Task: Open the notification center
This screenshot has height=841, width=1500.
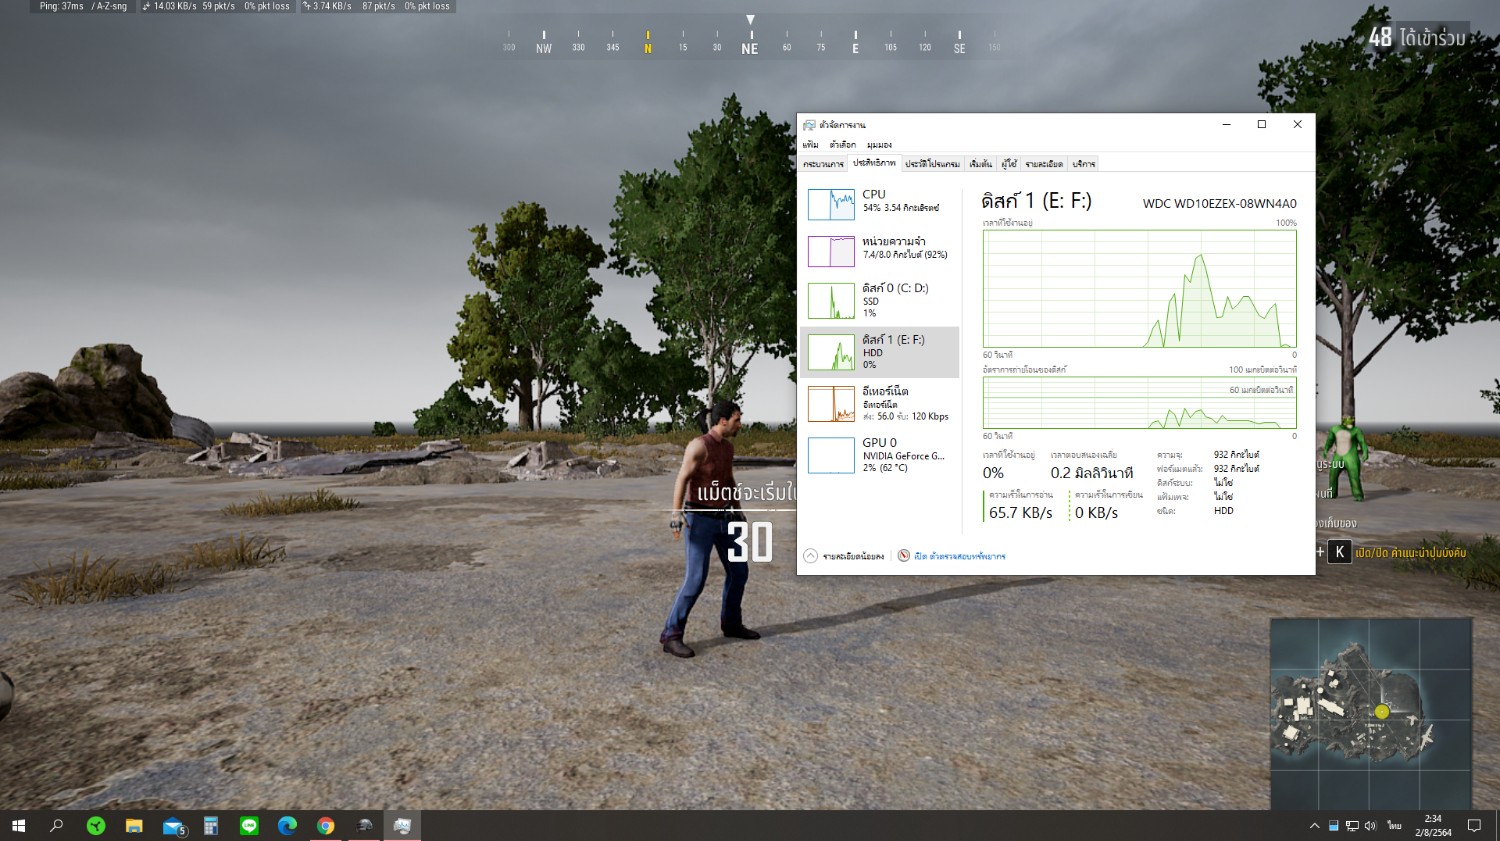Action: [1474, 826]
